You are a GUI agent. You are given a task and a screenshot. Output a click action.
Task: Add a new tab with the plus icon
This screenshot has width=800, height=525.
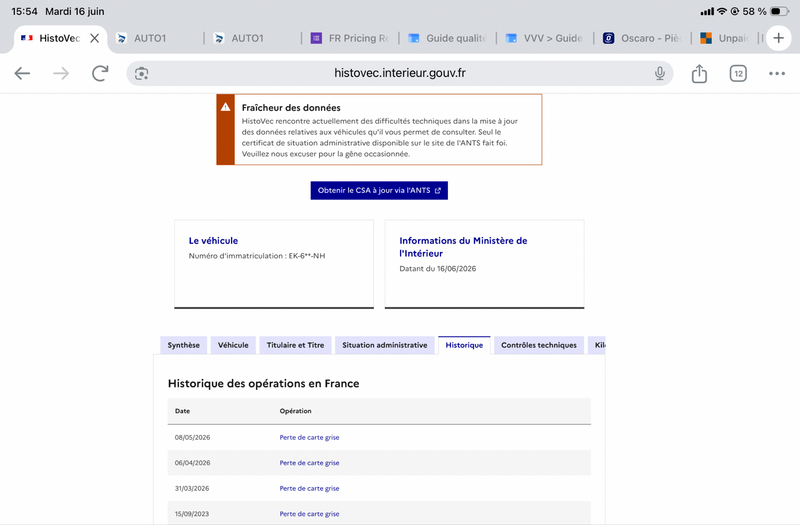pos(778,38)
